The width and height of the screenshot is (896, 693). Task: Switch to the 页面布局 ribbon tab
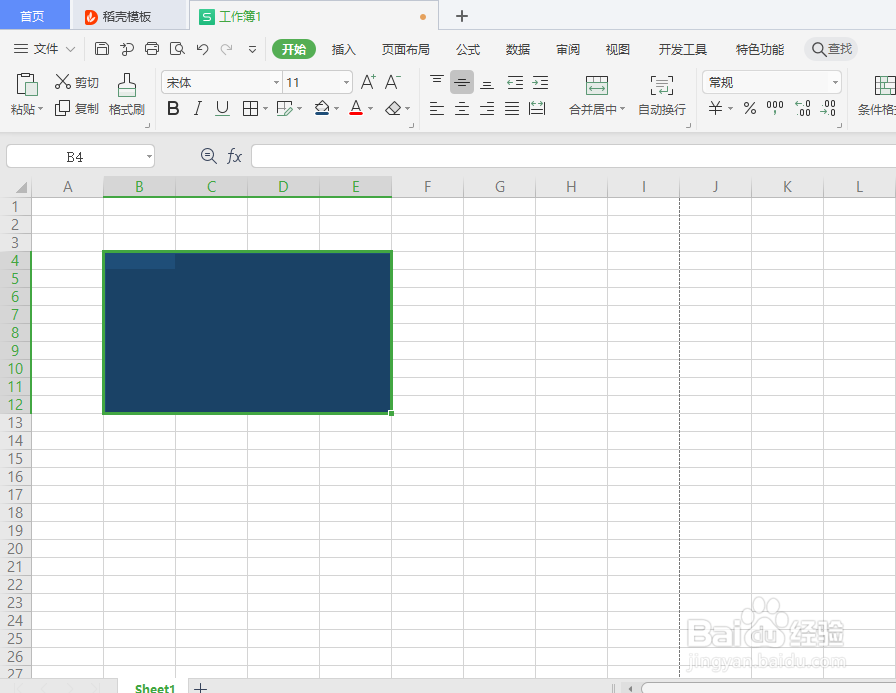coord(406,50)
